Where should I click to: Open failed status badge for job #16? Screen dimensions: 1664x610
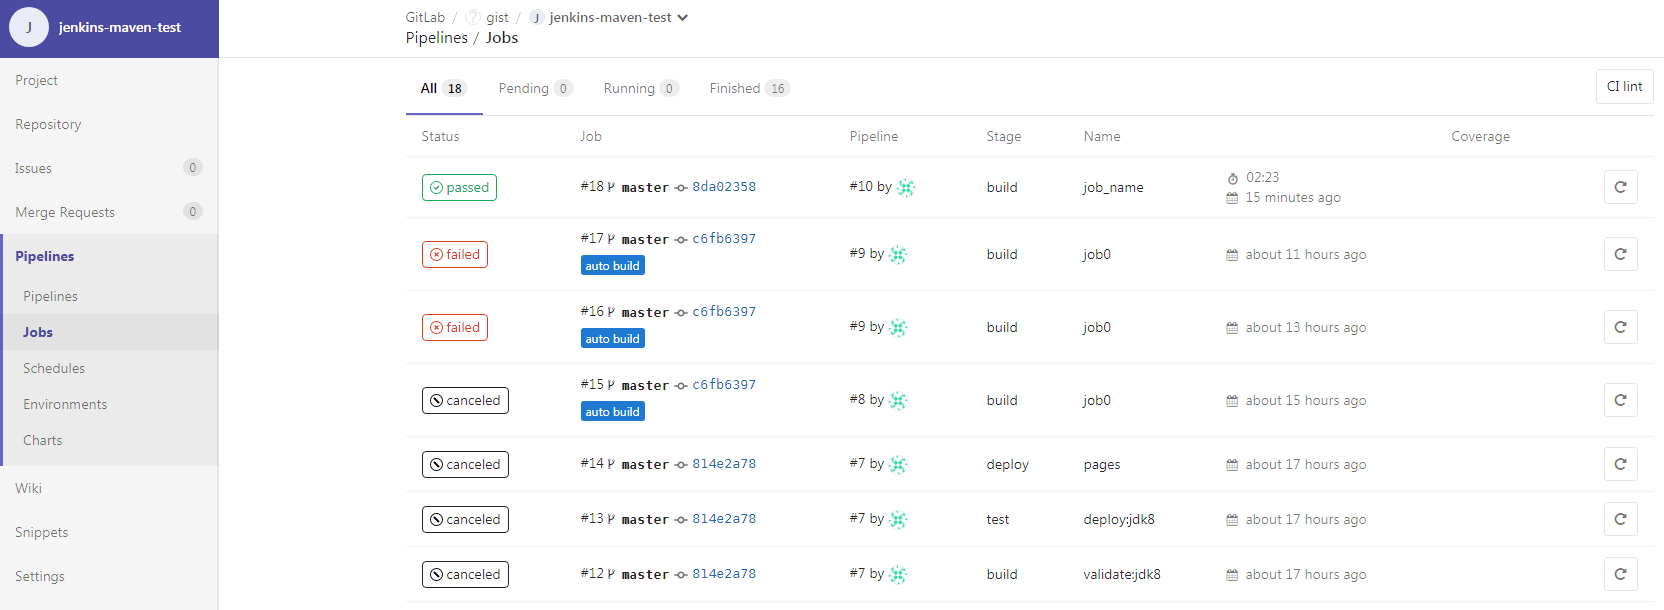click(455, 327)
